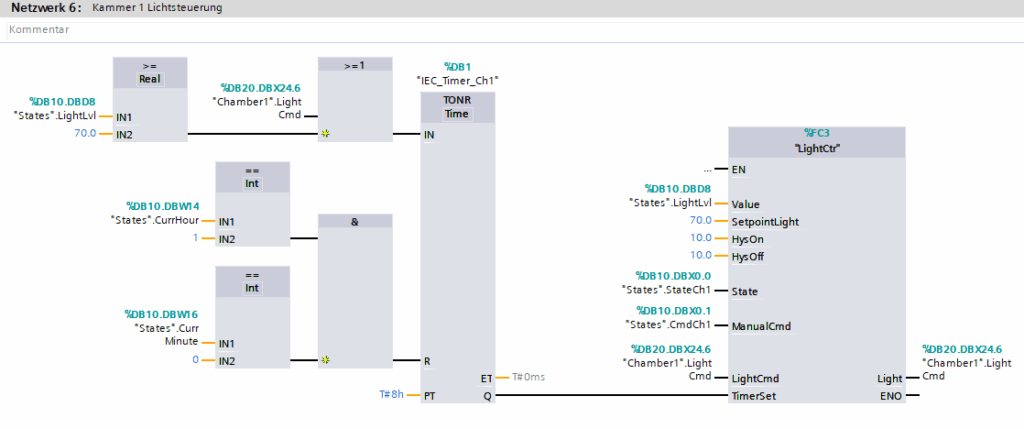
Task: Select the TONR Time block header
Action: tap(456, 107)
